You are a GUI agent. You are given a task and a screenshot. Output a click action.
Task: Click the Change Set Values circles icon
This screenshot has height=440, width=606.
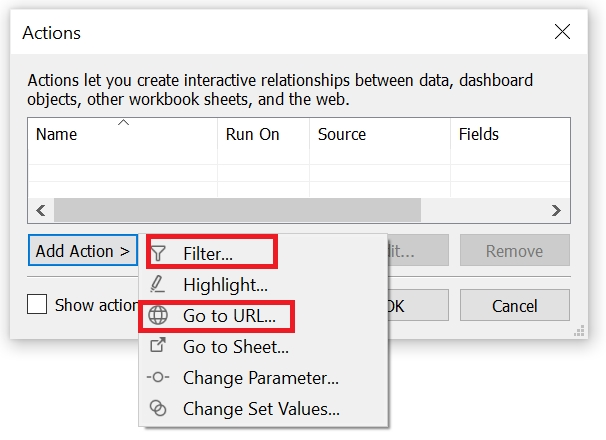[x=158, y=408]
